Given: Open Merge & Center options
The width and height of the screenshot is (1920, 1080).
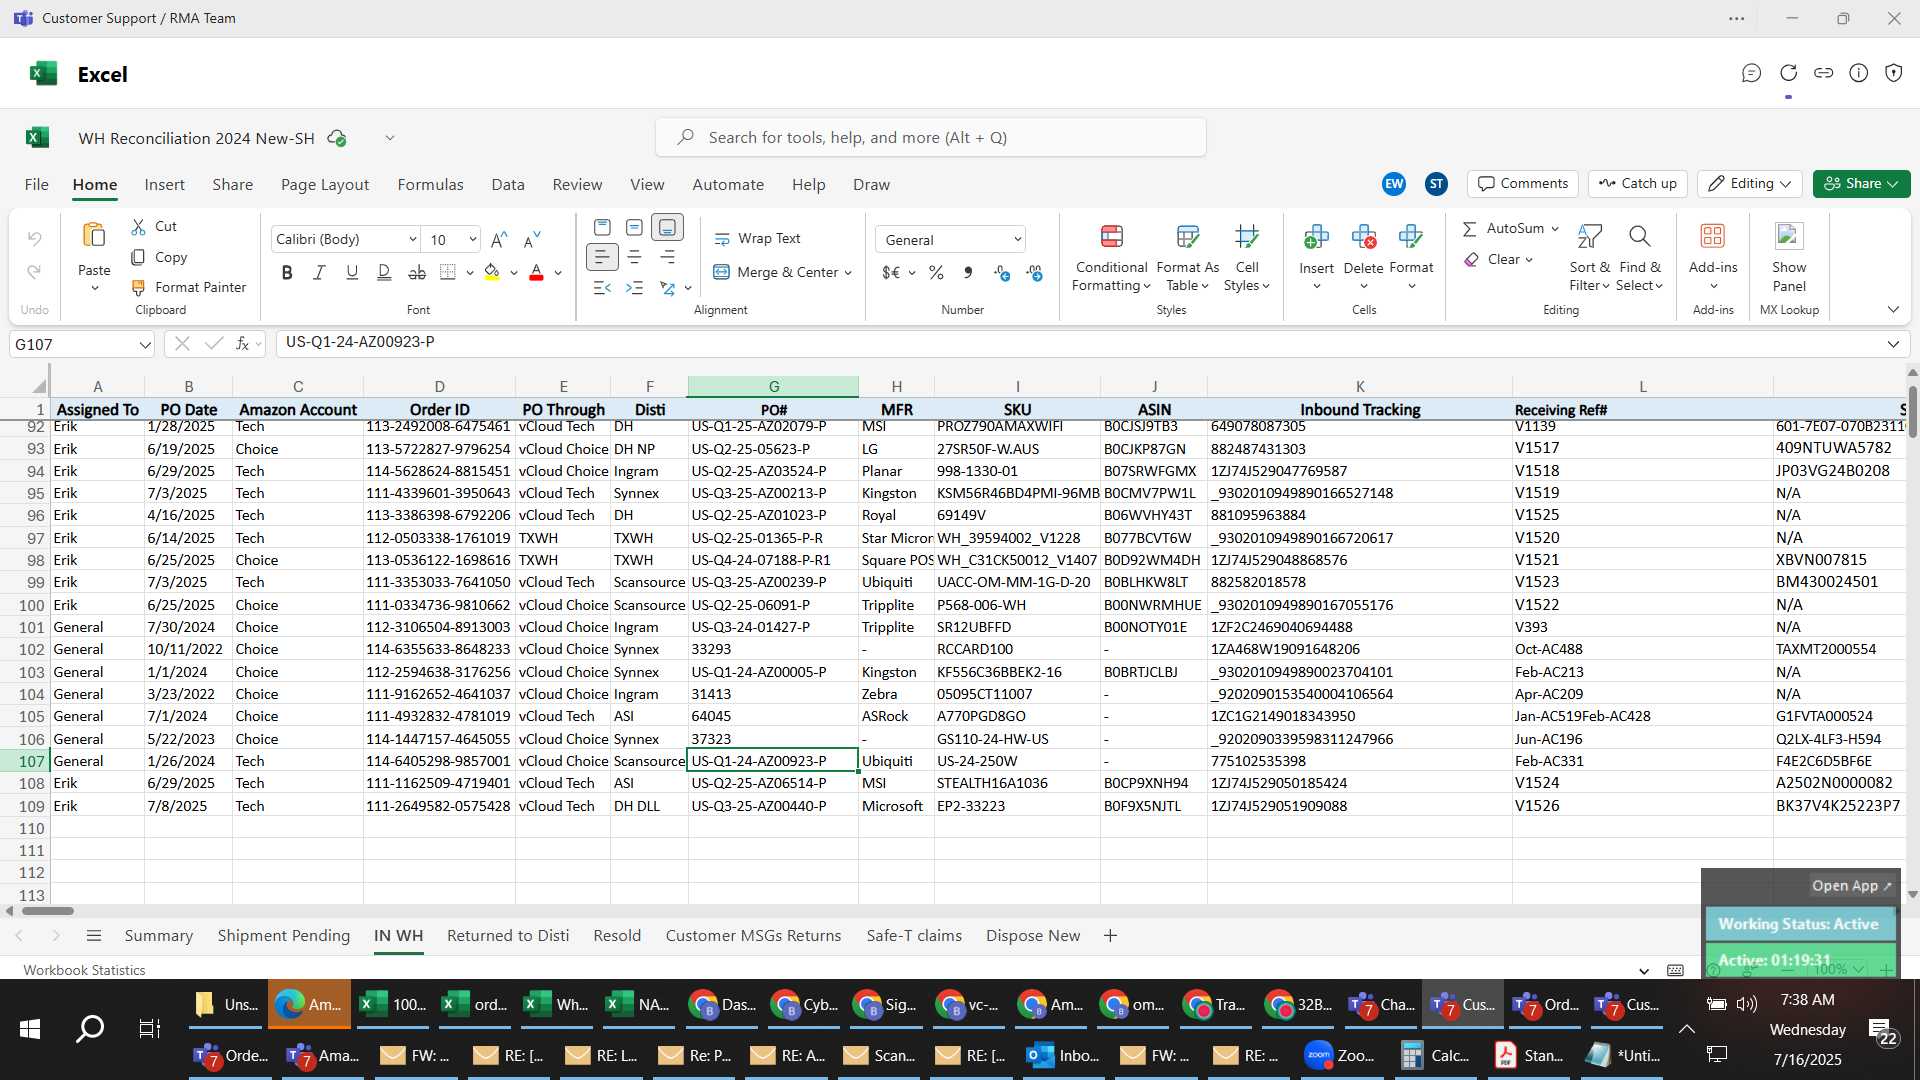Looking at the screenshot, I should pyautogui.click(x=848, y=273).
